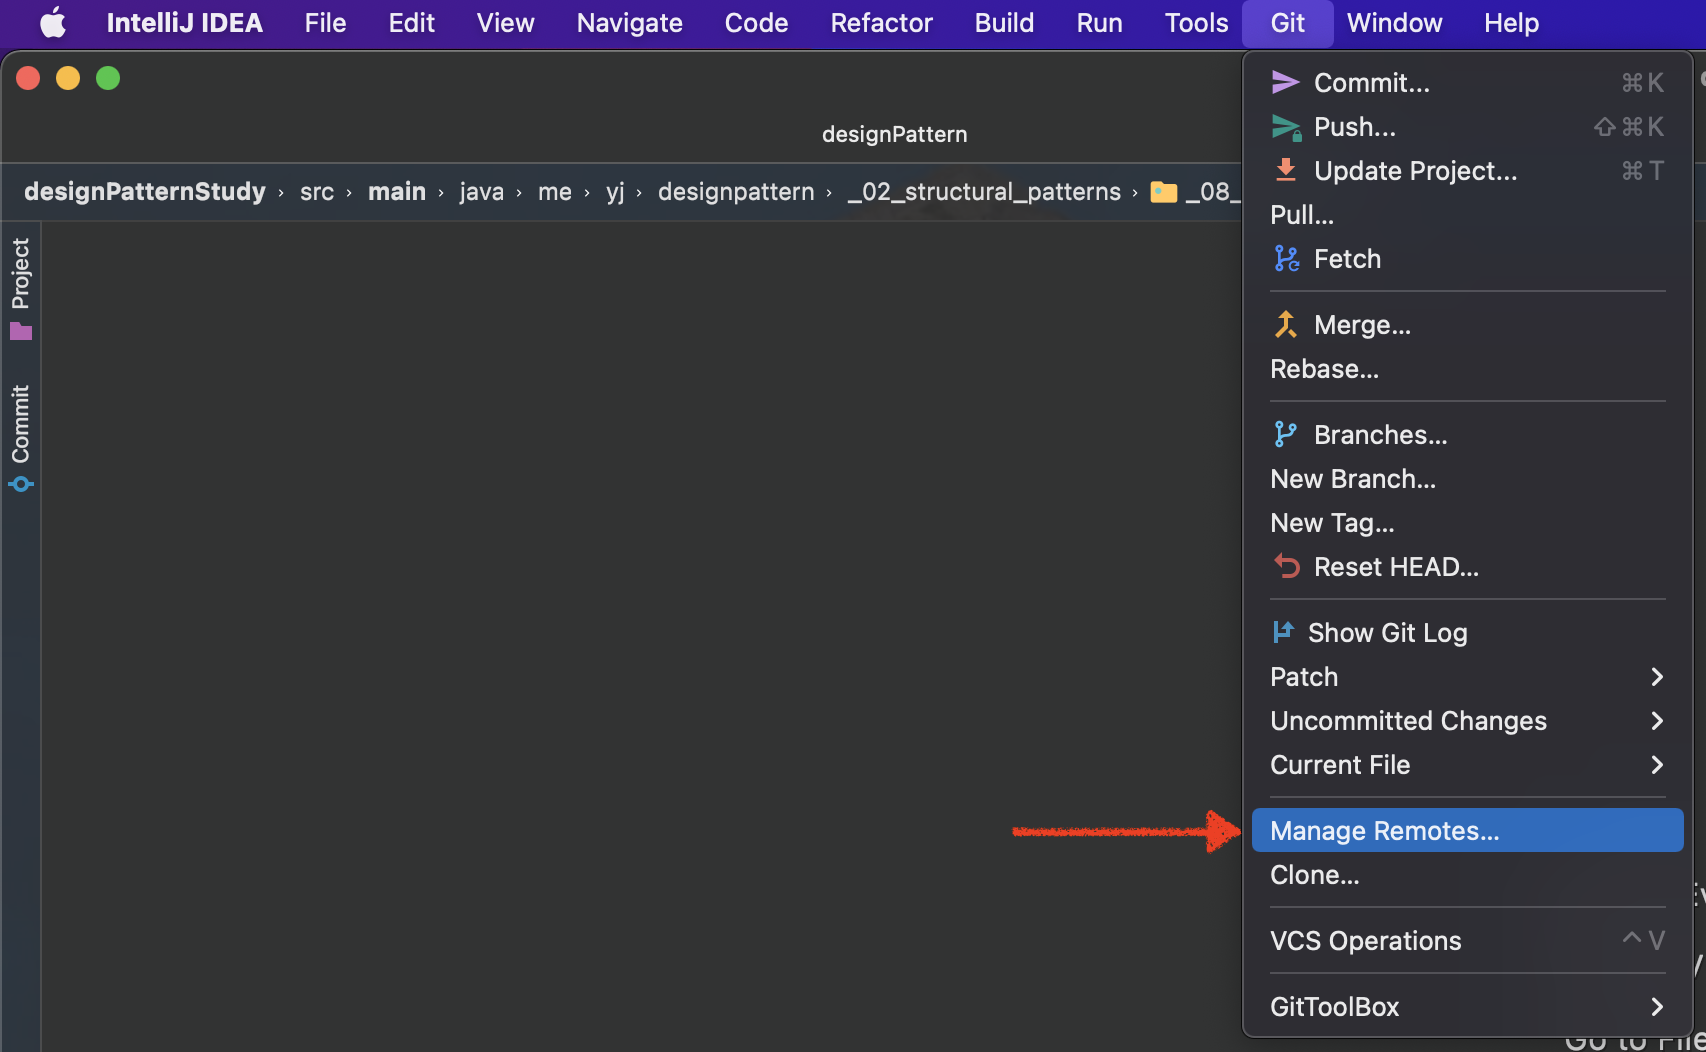Viewport: 1706px width, 1052px height.
Task: Open the Build menu
Action: (1004, 22)
